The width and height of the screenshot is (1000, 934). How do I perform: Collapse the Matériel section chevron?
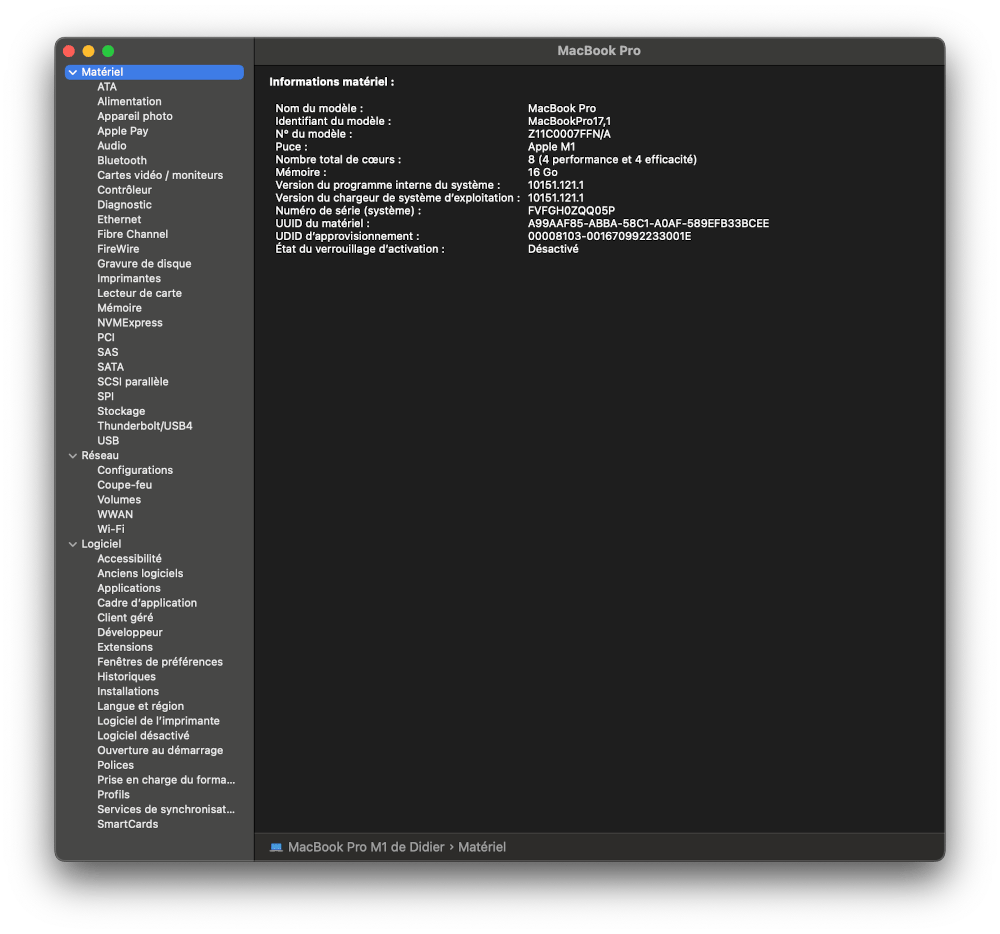pos(73,73)
